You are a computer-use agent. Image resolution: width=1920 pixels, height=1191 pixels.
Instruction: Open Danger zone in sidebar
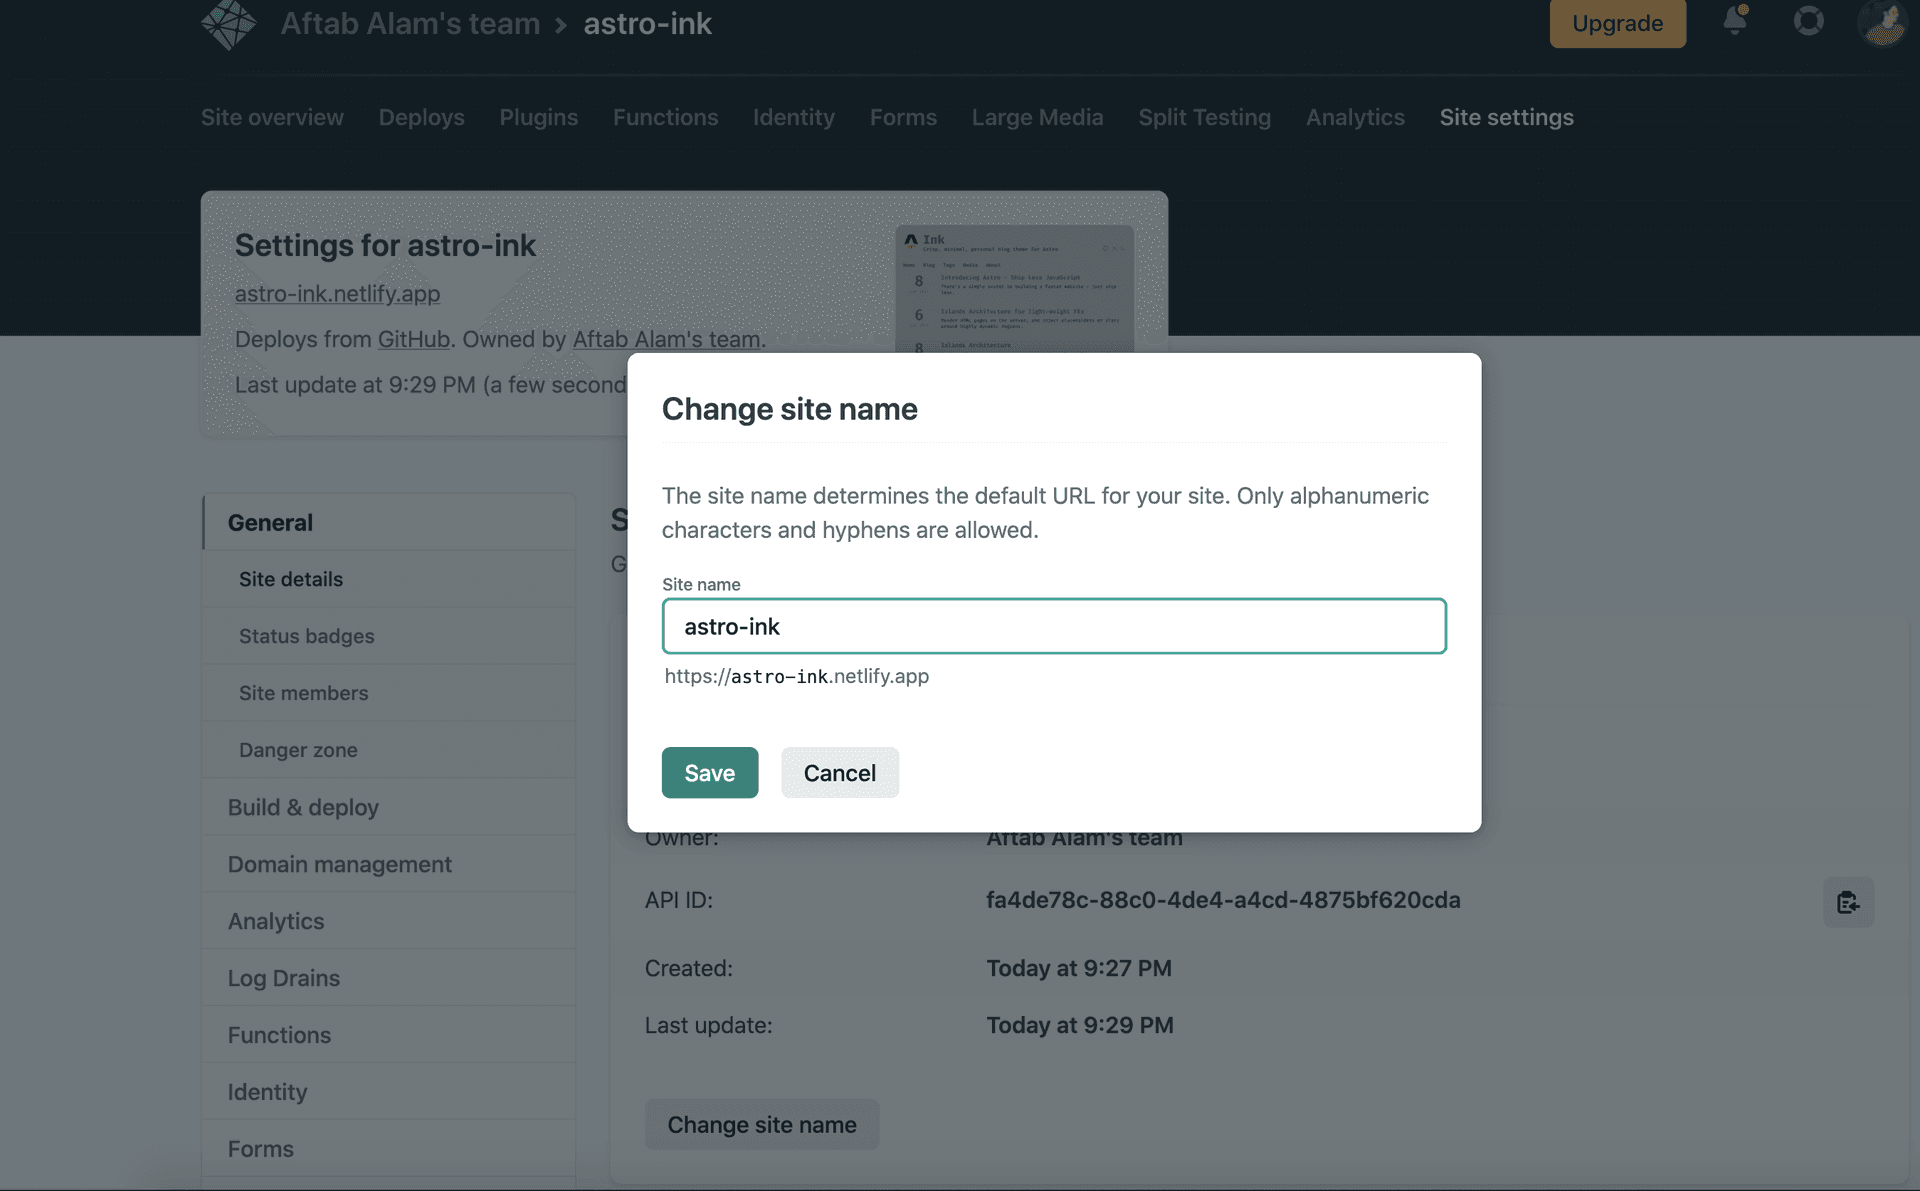coord(389,750)
